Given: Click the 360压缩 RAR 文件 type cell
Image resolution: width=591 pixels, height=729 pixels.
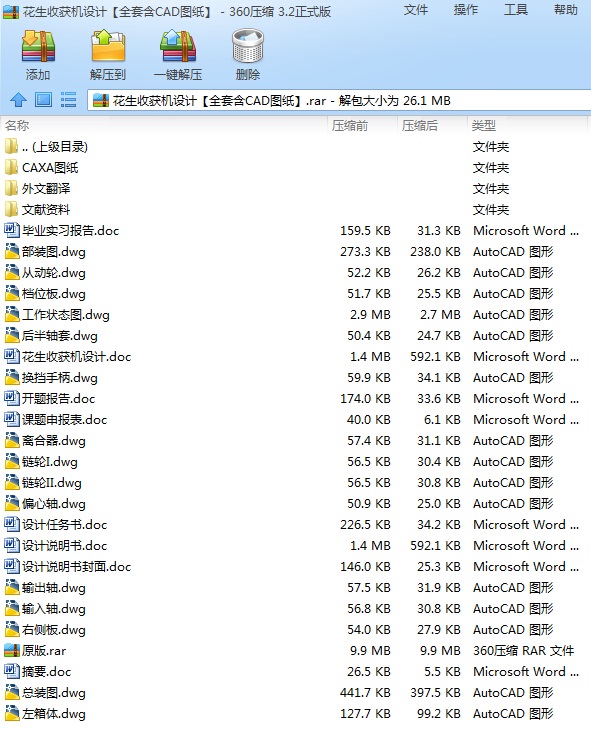Looking at the screenshot, I should [x=524, y=650].
